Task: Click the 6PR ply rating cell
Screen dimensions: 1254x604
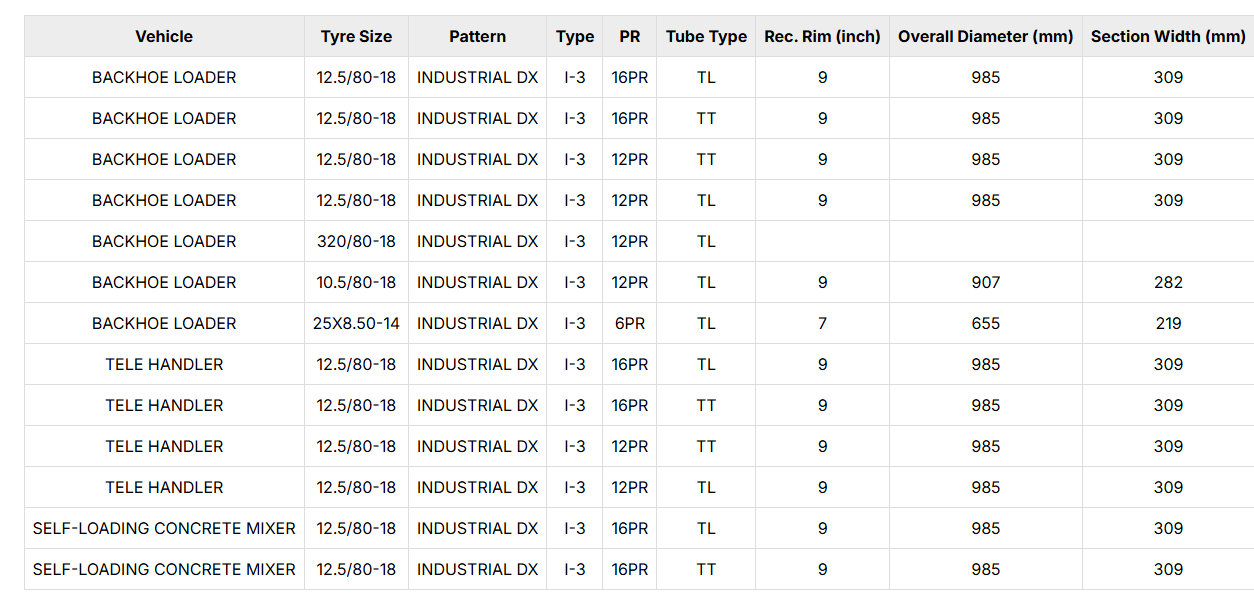Action: tap(629, 323)
